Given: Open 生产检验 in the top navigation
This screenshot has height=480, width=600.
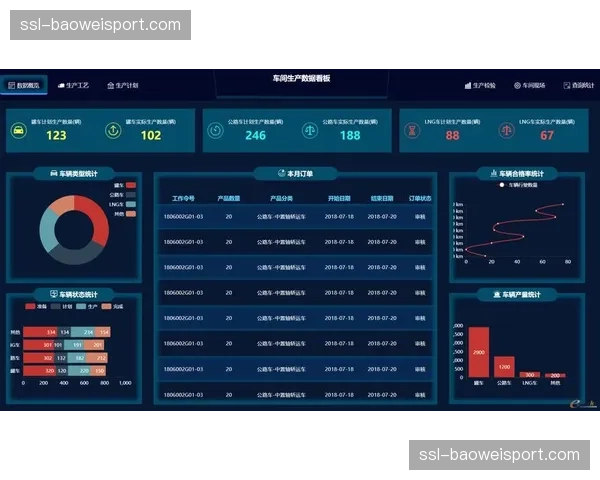Looking at the screenshot, I should click(x=481, y=86).
